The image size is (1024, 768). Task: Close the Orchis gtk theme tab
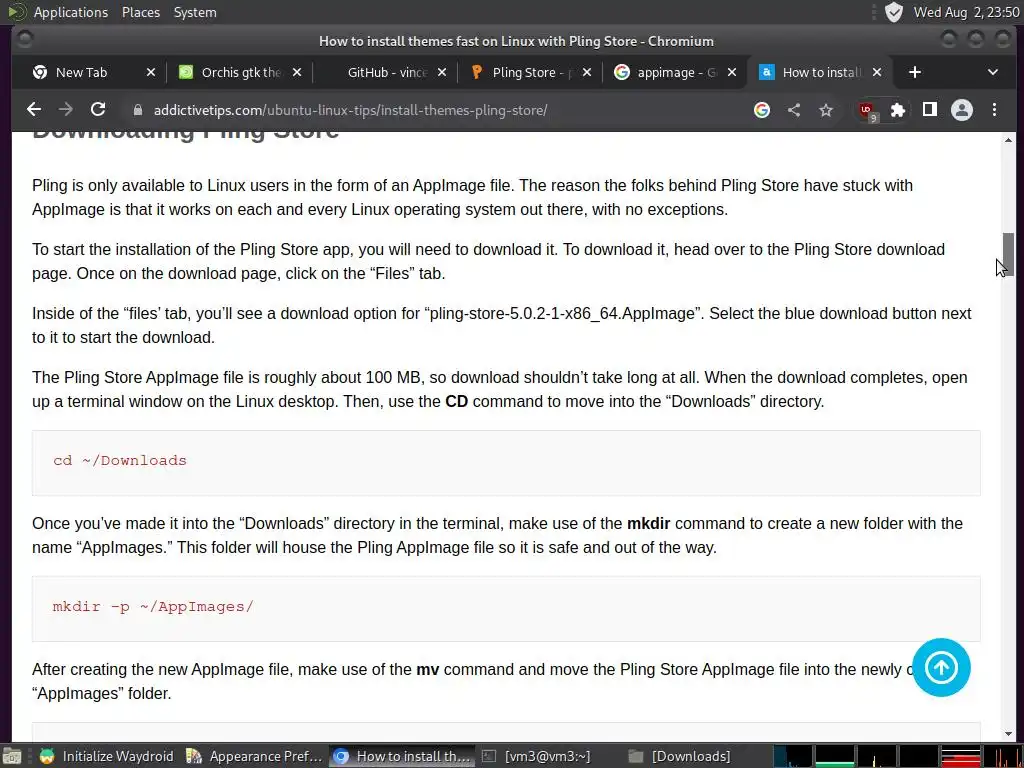[296, 72]
